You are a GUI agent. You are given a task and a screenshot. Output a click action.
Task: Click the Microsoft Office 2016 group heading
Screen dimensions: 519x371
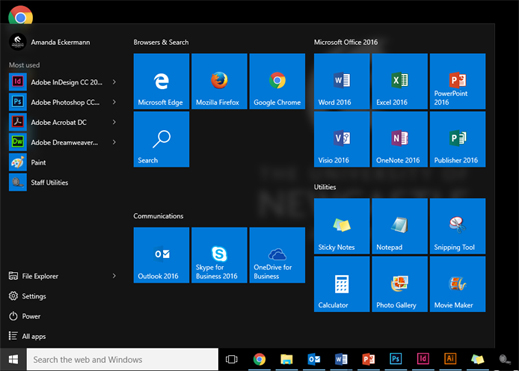pos(346,42)
